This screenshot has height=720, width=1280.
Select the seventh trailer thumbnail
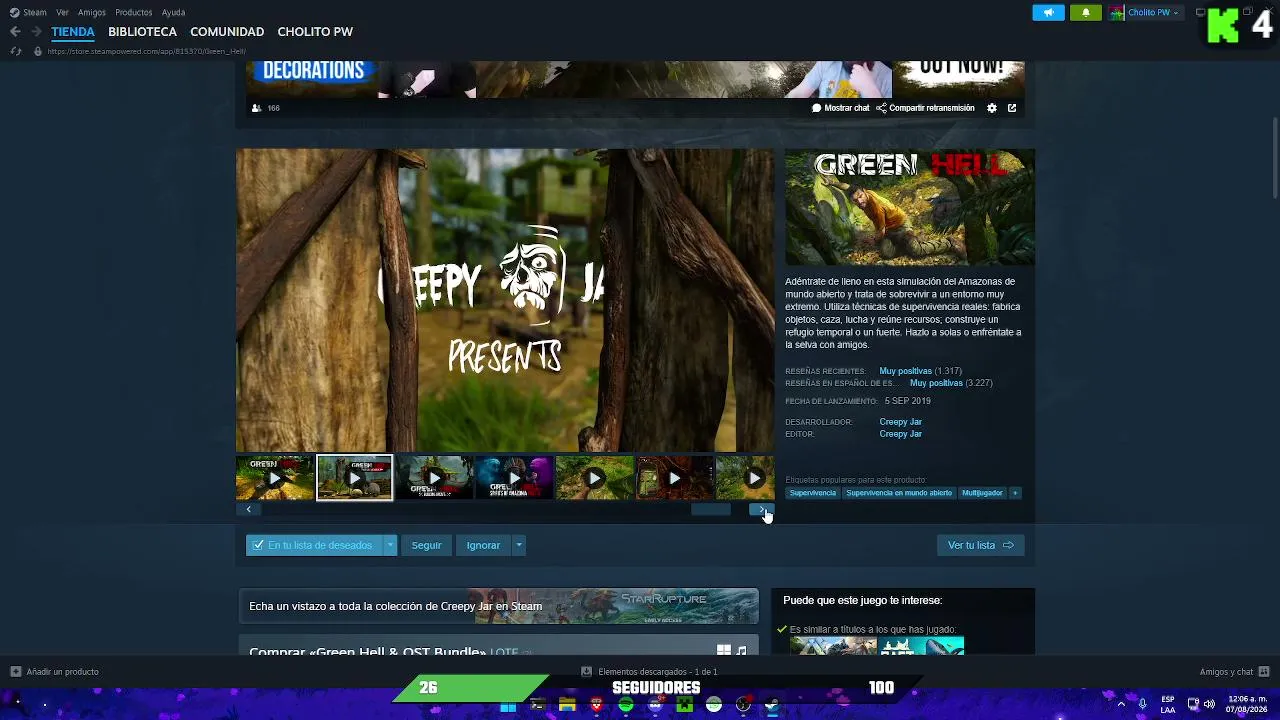tap(746, 478)
